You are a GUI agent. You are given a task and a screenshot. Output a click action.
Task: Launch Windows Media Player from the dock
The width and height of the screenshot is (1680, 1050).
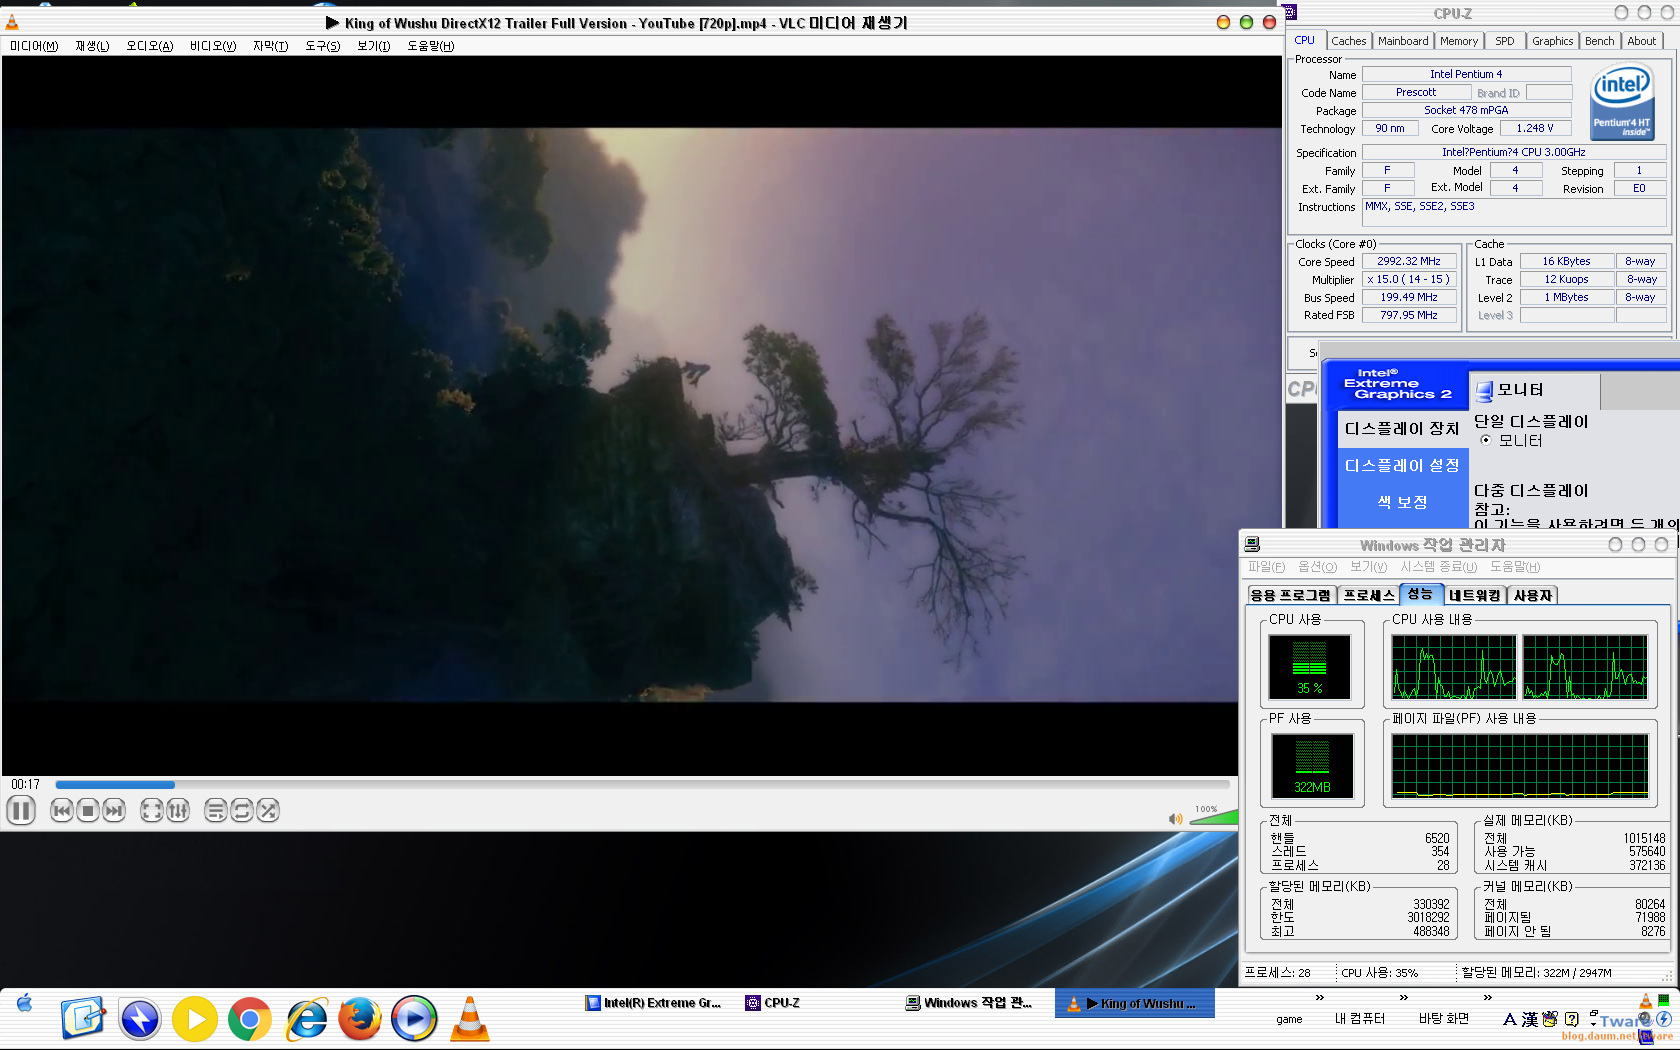(x=414, y=1019)
